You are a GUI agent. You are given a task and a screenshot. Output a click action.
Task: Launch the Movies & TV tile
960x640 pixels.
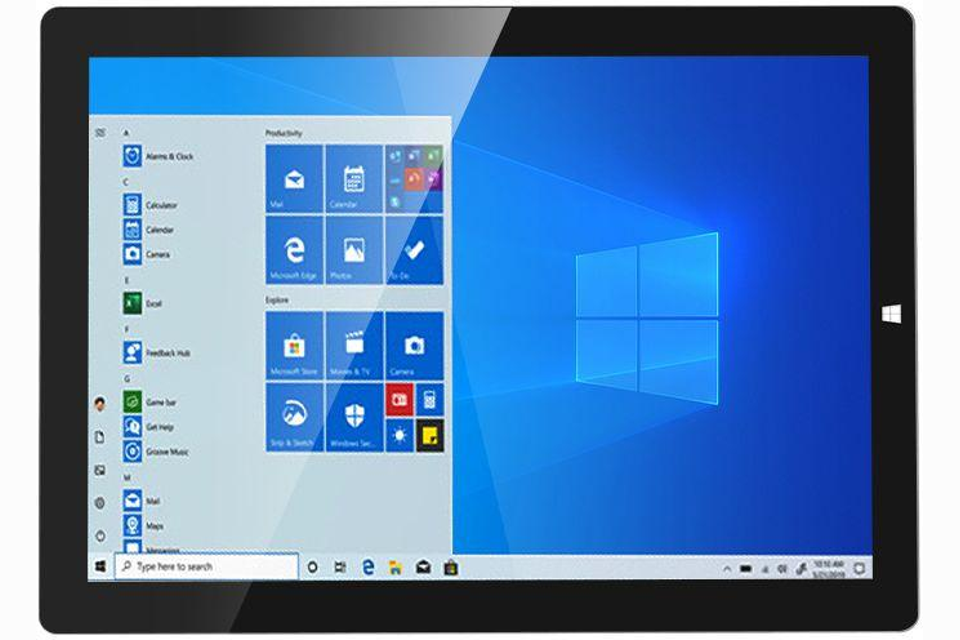354,346
